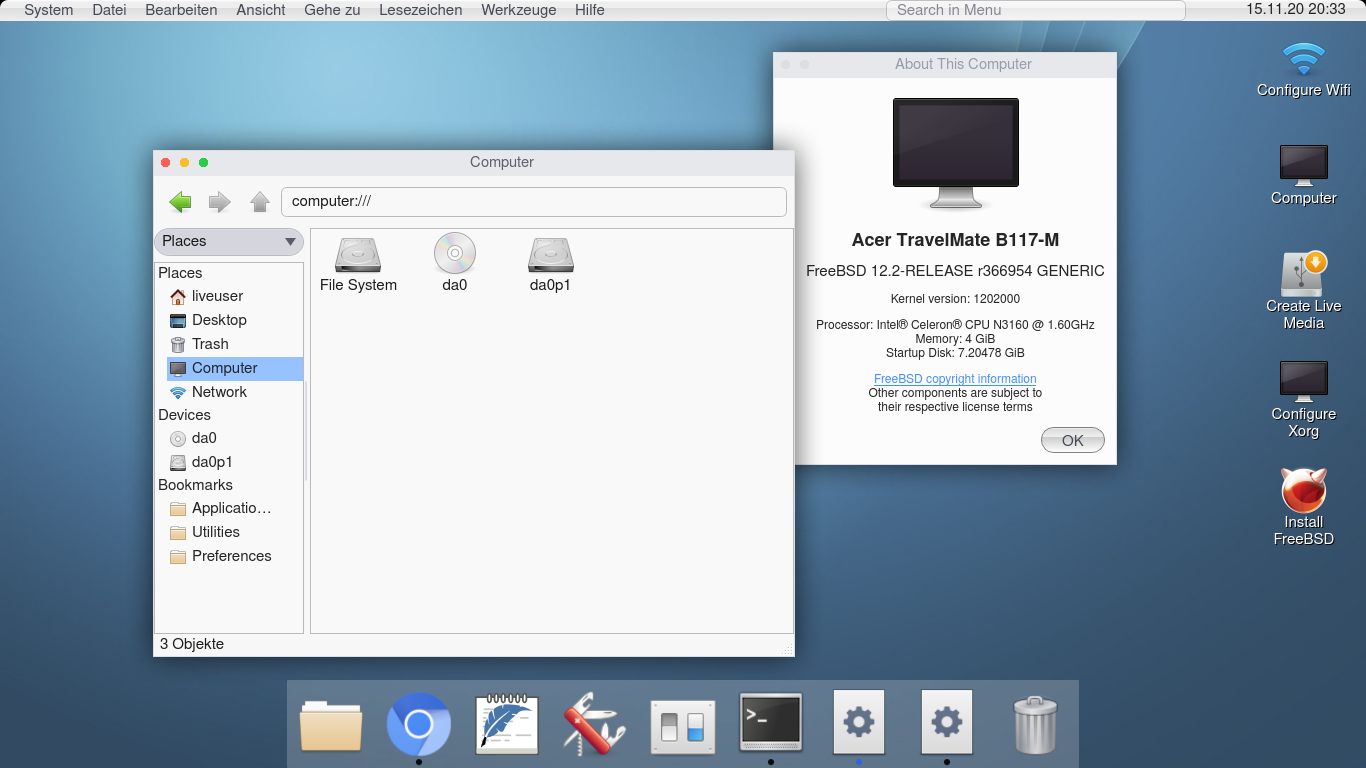Image resolution: width=1366 pixels, height=768 pixels.
Task: Open the Chromium browser from the dock
Action: point(419,723)
